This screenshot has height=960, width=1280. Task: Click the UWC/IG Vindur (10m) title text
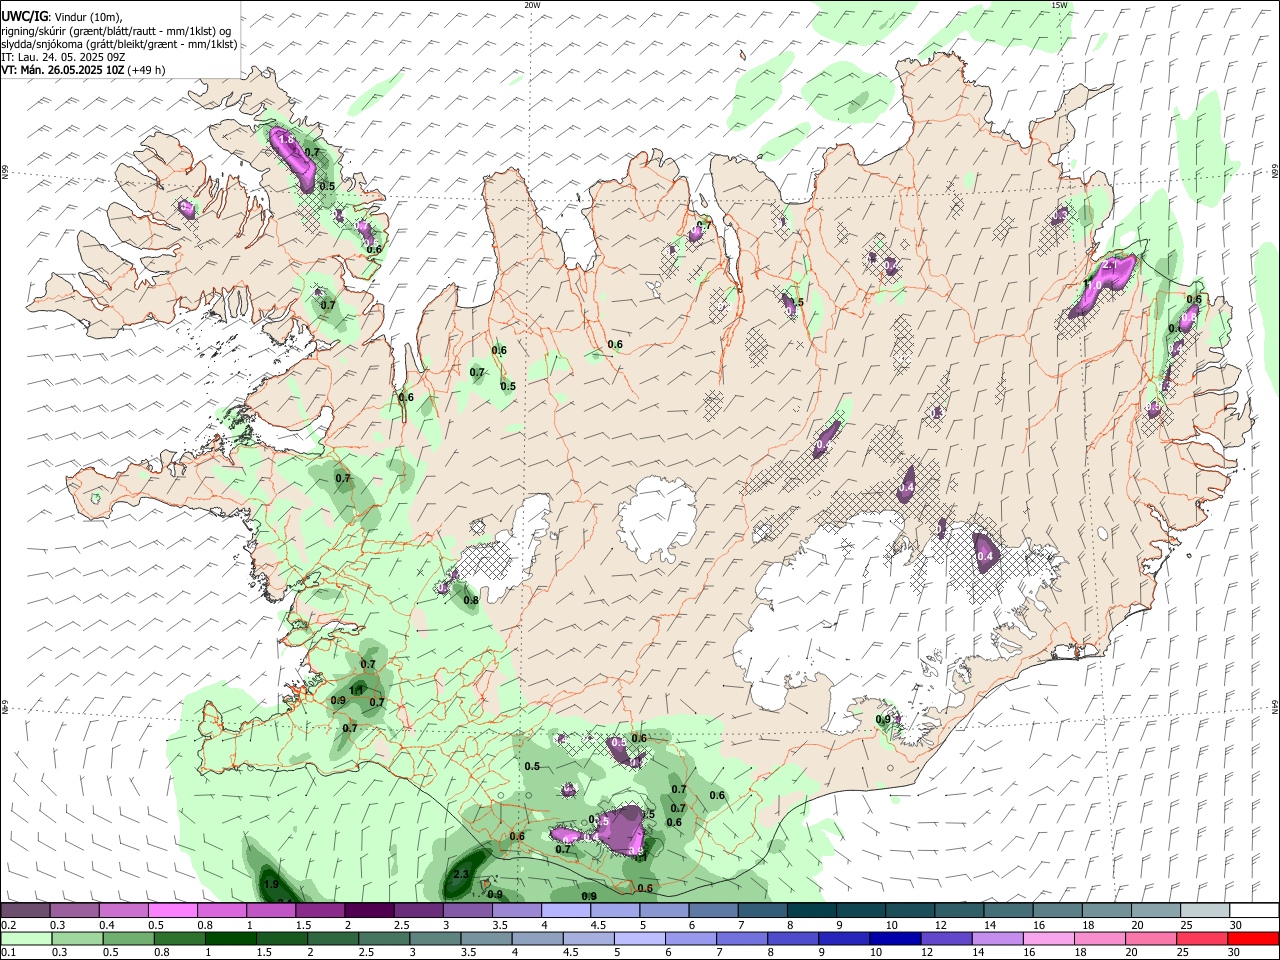pos(61,16)
